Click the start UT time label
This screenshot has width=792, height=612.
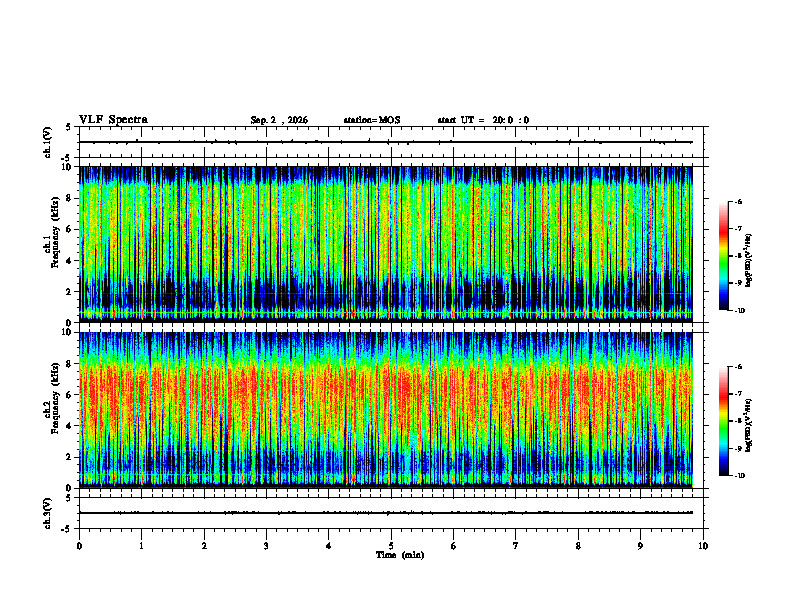pyautogui.click(x=483, y=120)
